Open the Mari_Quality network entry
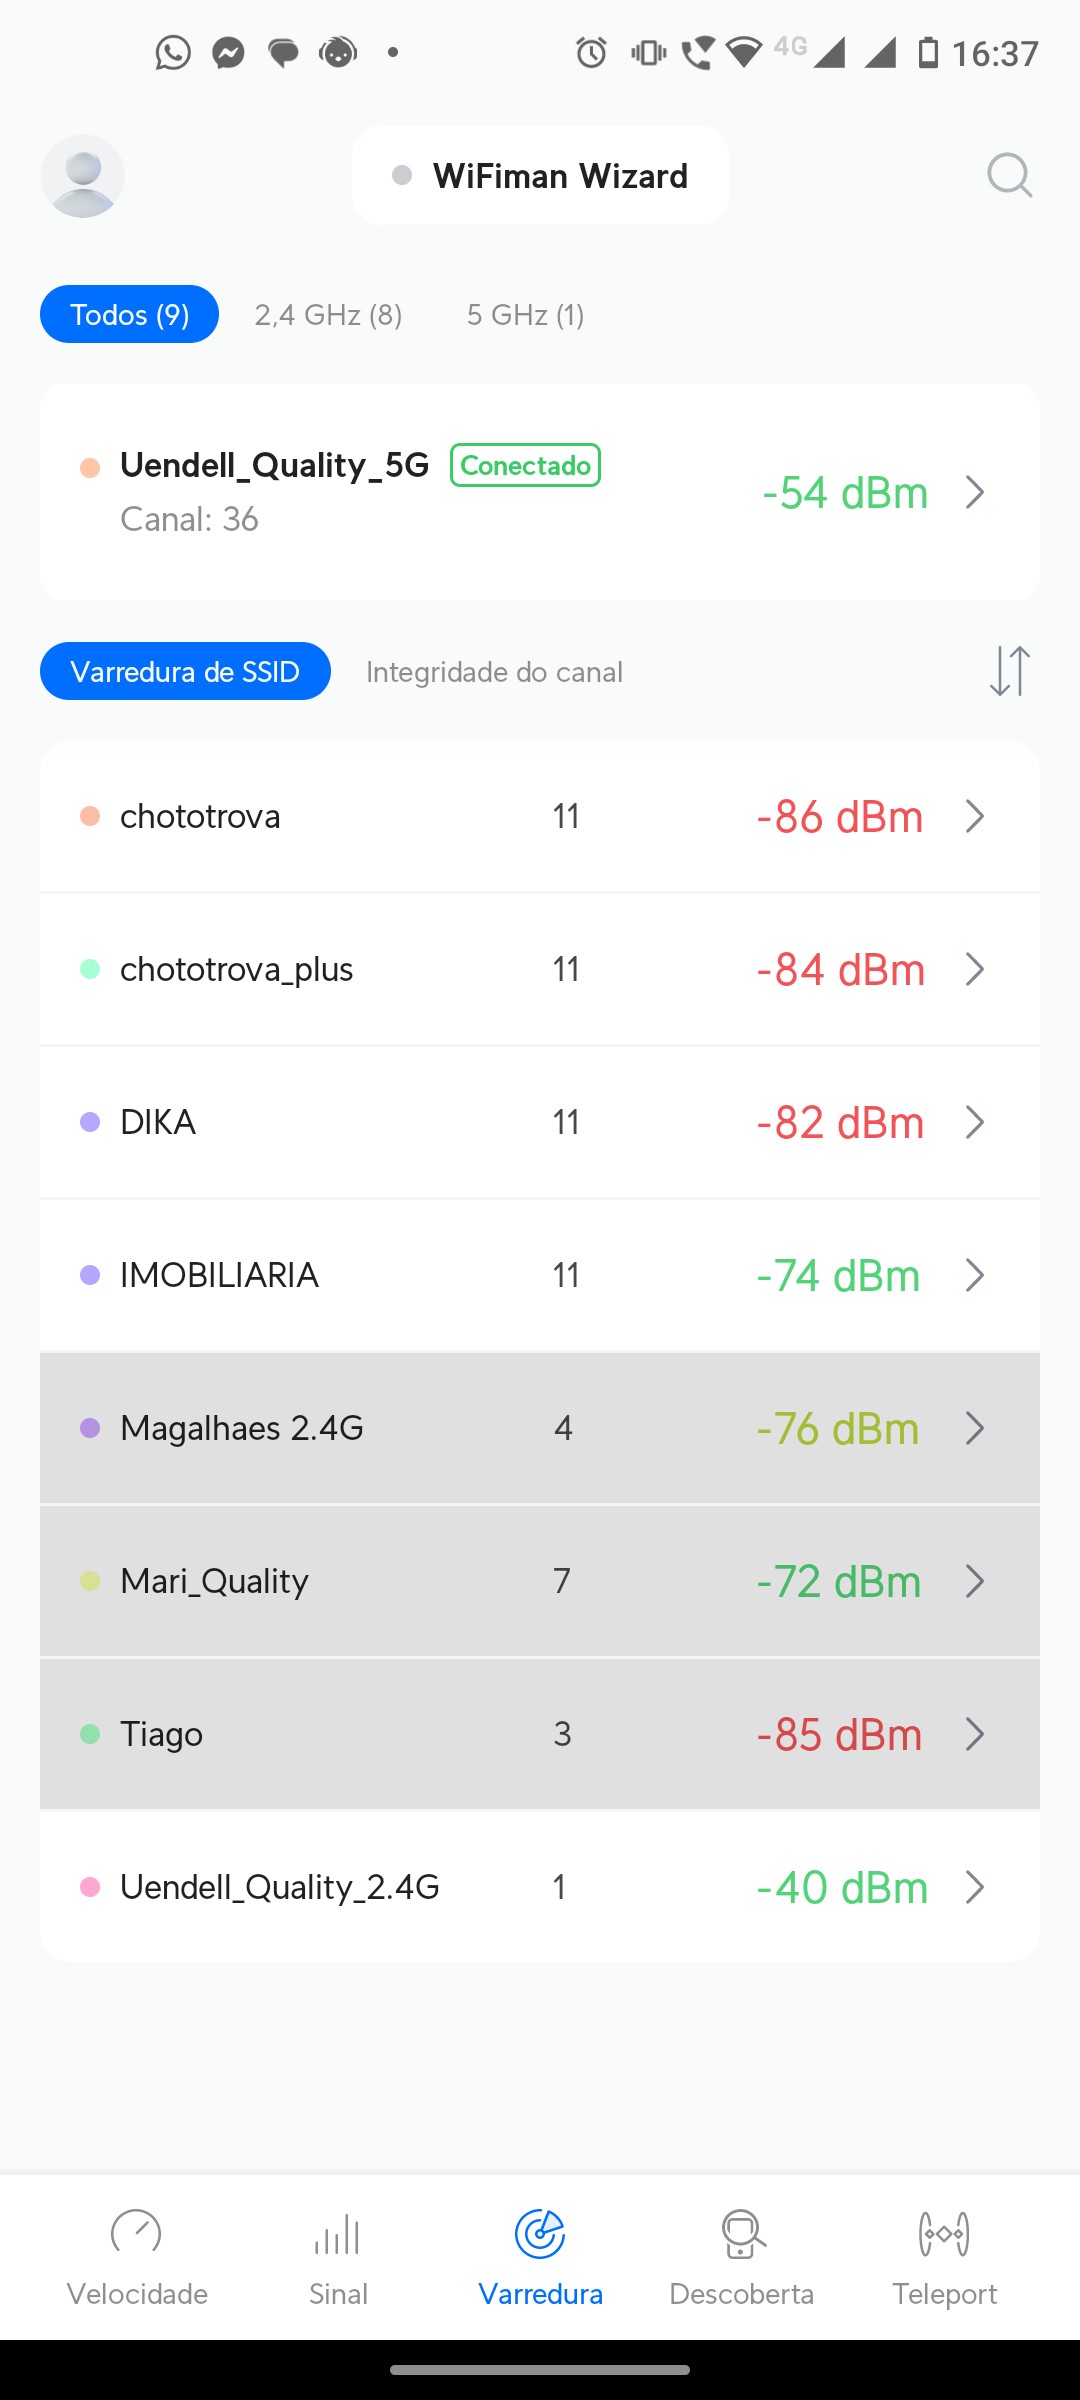Screen dimensions: 1080x2400 coord(540,1581)
